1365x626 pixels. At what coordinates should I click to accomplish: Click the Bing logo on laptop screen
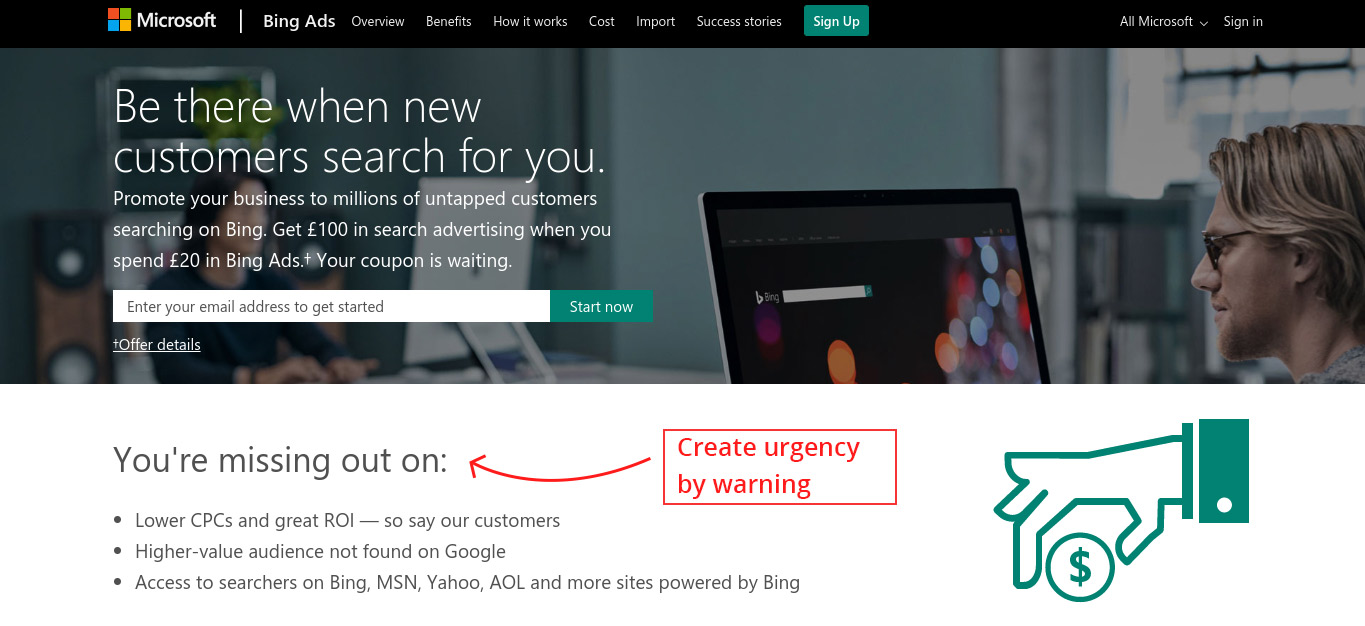(767, 297)
